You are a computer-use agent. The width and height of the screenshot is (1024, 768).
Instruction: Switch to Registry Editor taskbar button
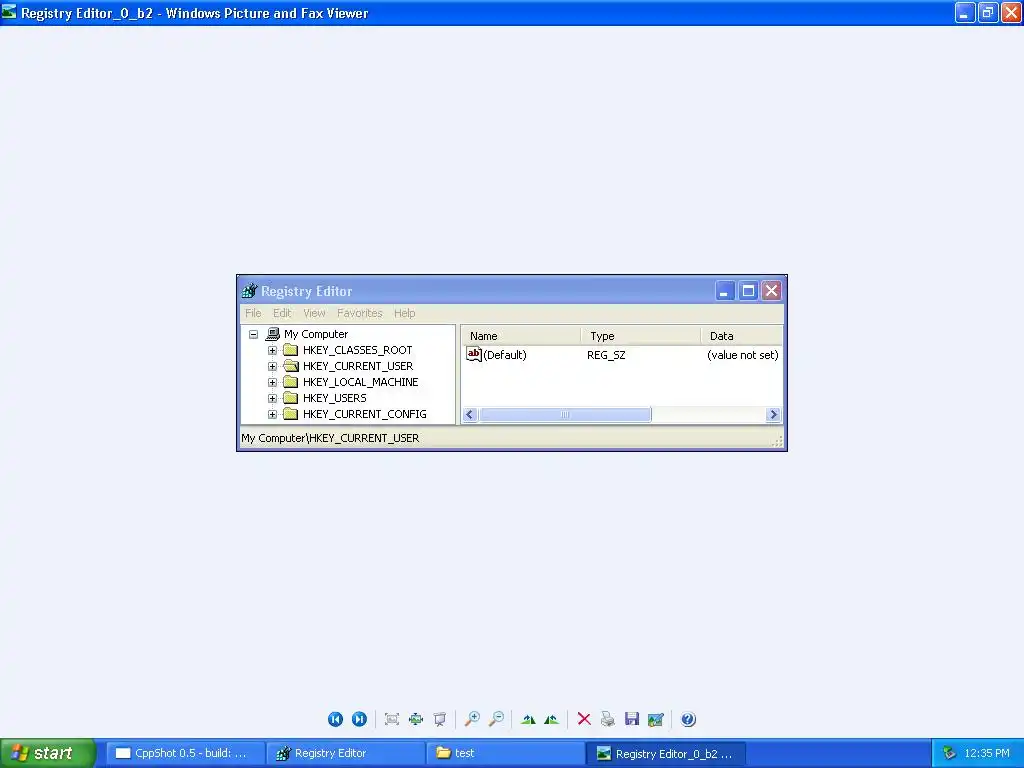(x=345, y=753)
